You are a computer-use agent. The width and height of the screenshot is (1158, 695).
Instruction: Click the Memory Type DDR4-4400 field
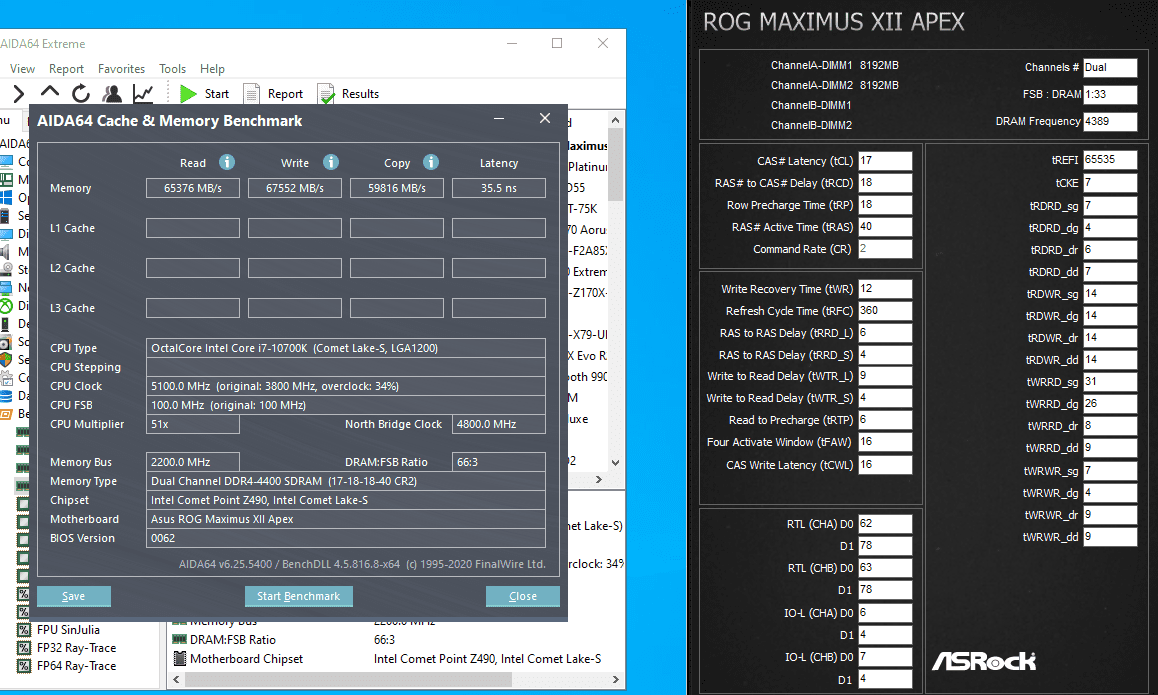(x=346, y=481)
